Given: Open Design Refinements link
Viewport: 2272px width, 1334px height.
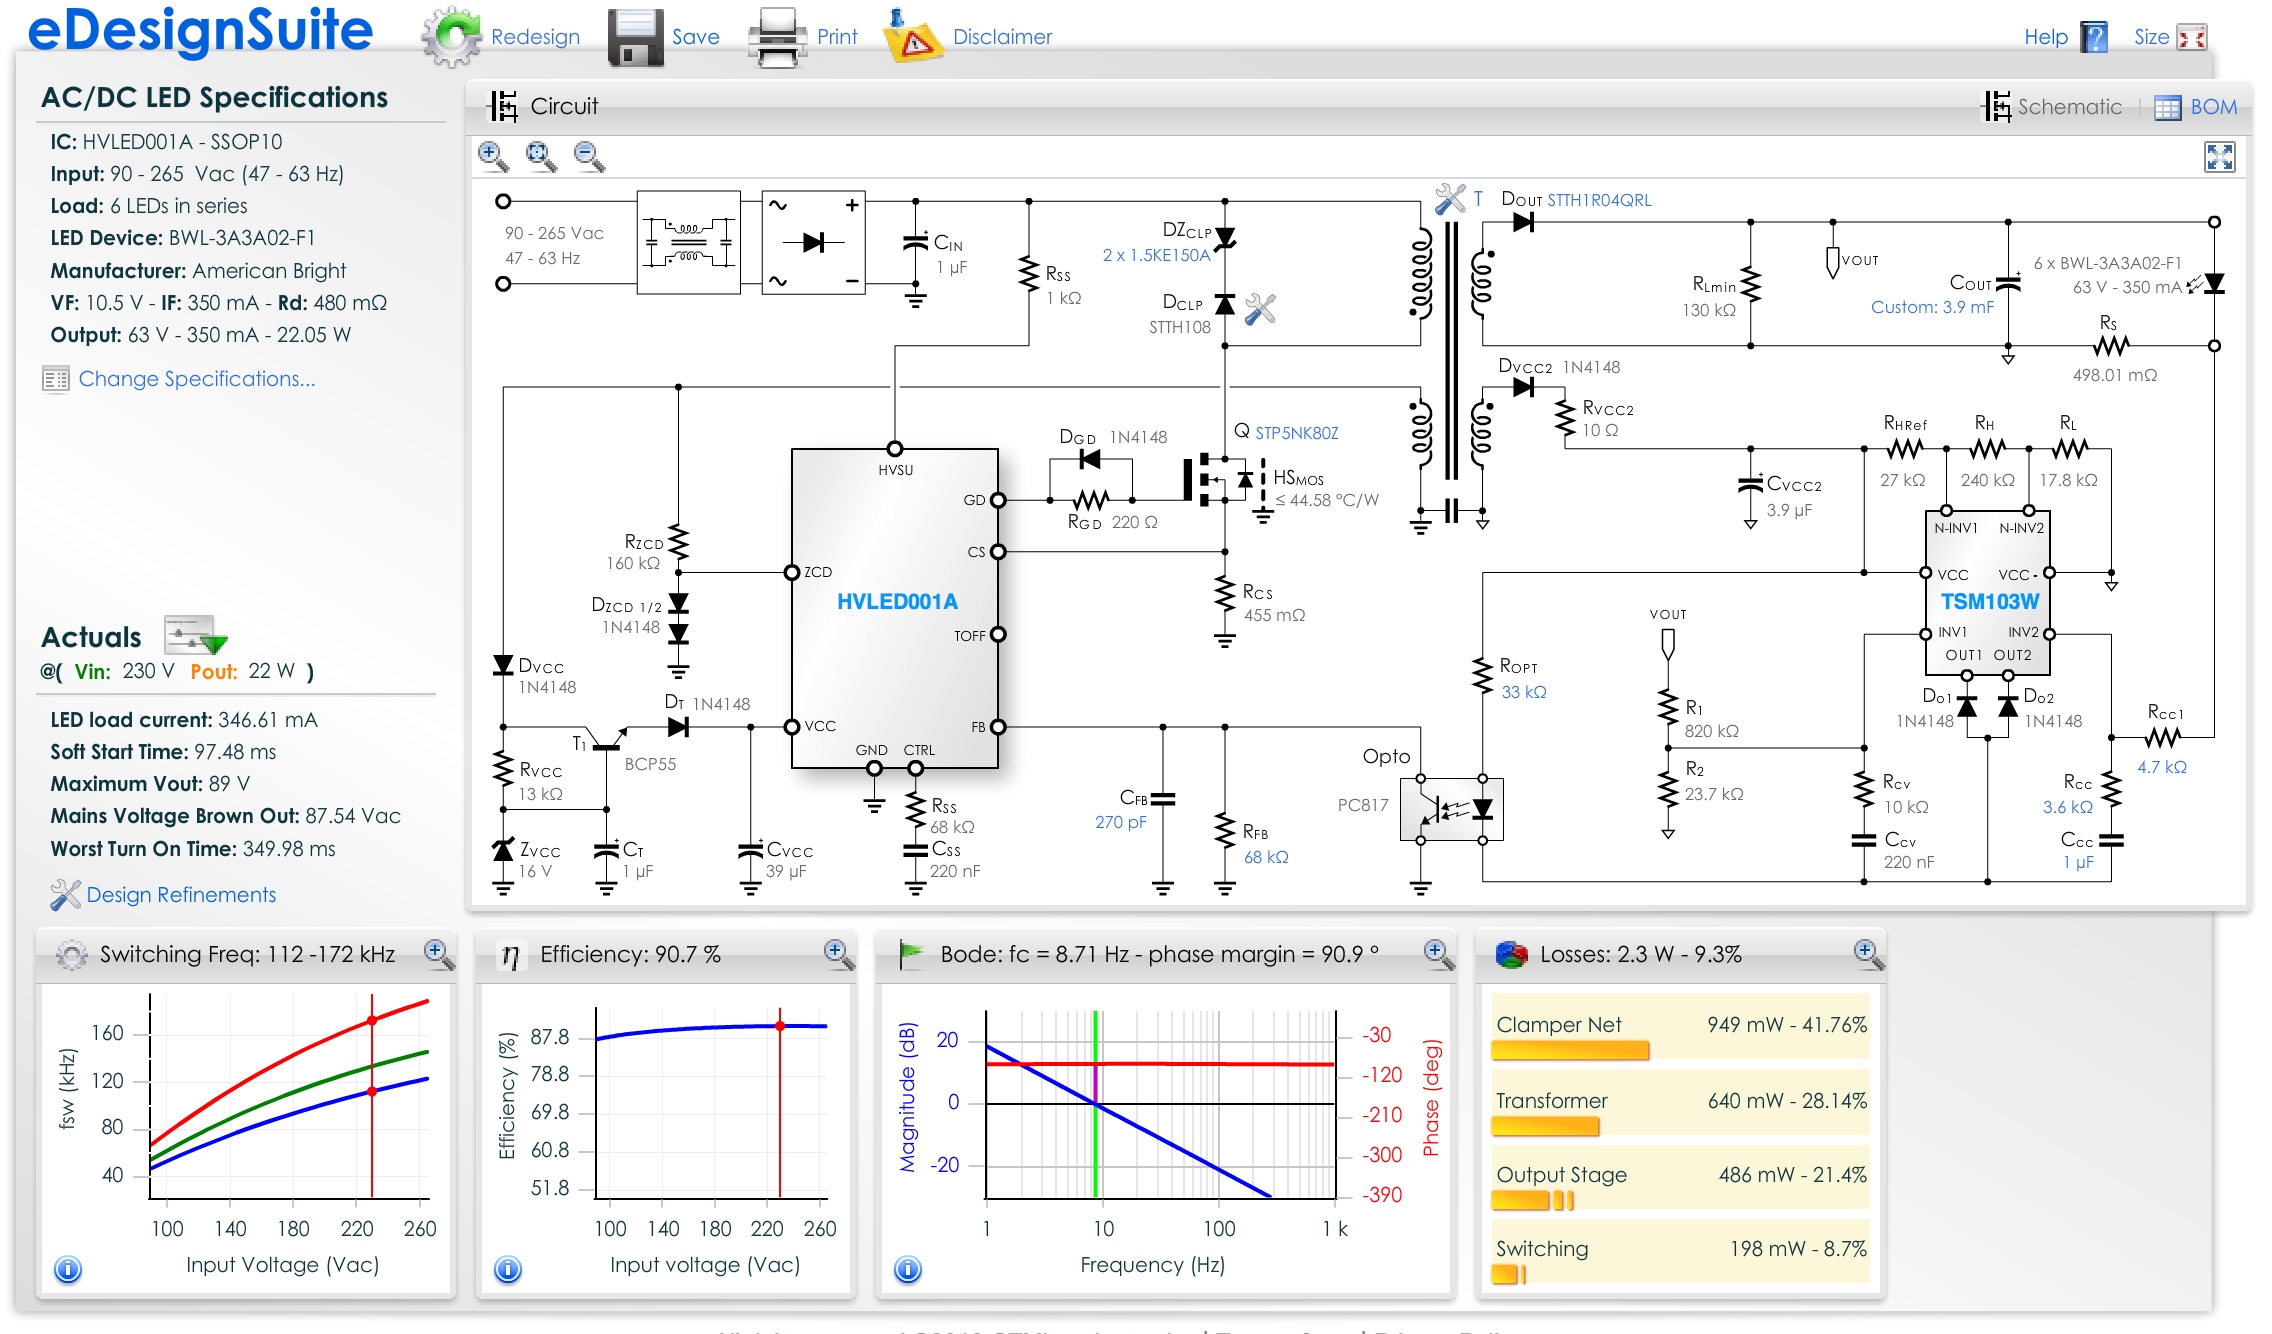Looking at the screenshot, I should click(x=180, y=895).
